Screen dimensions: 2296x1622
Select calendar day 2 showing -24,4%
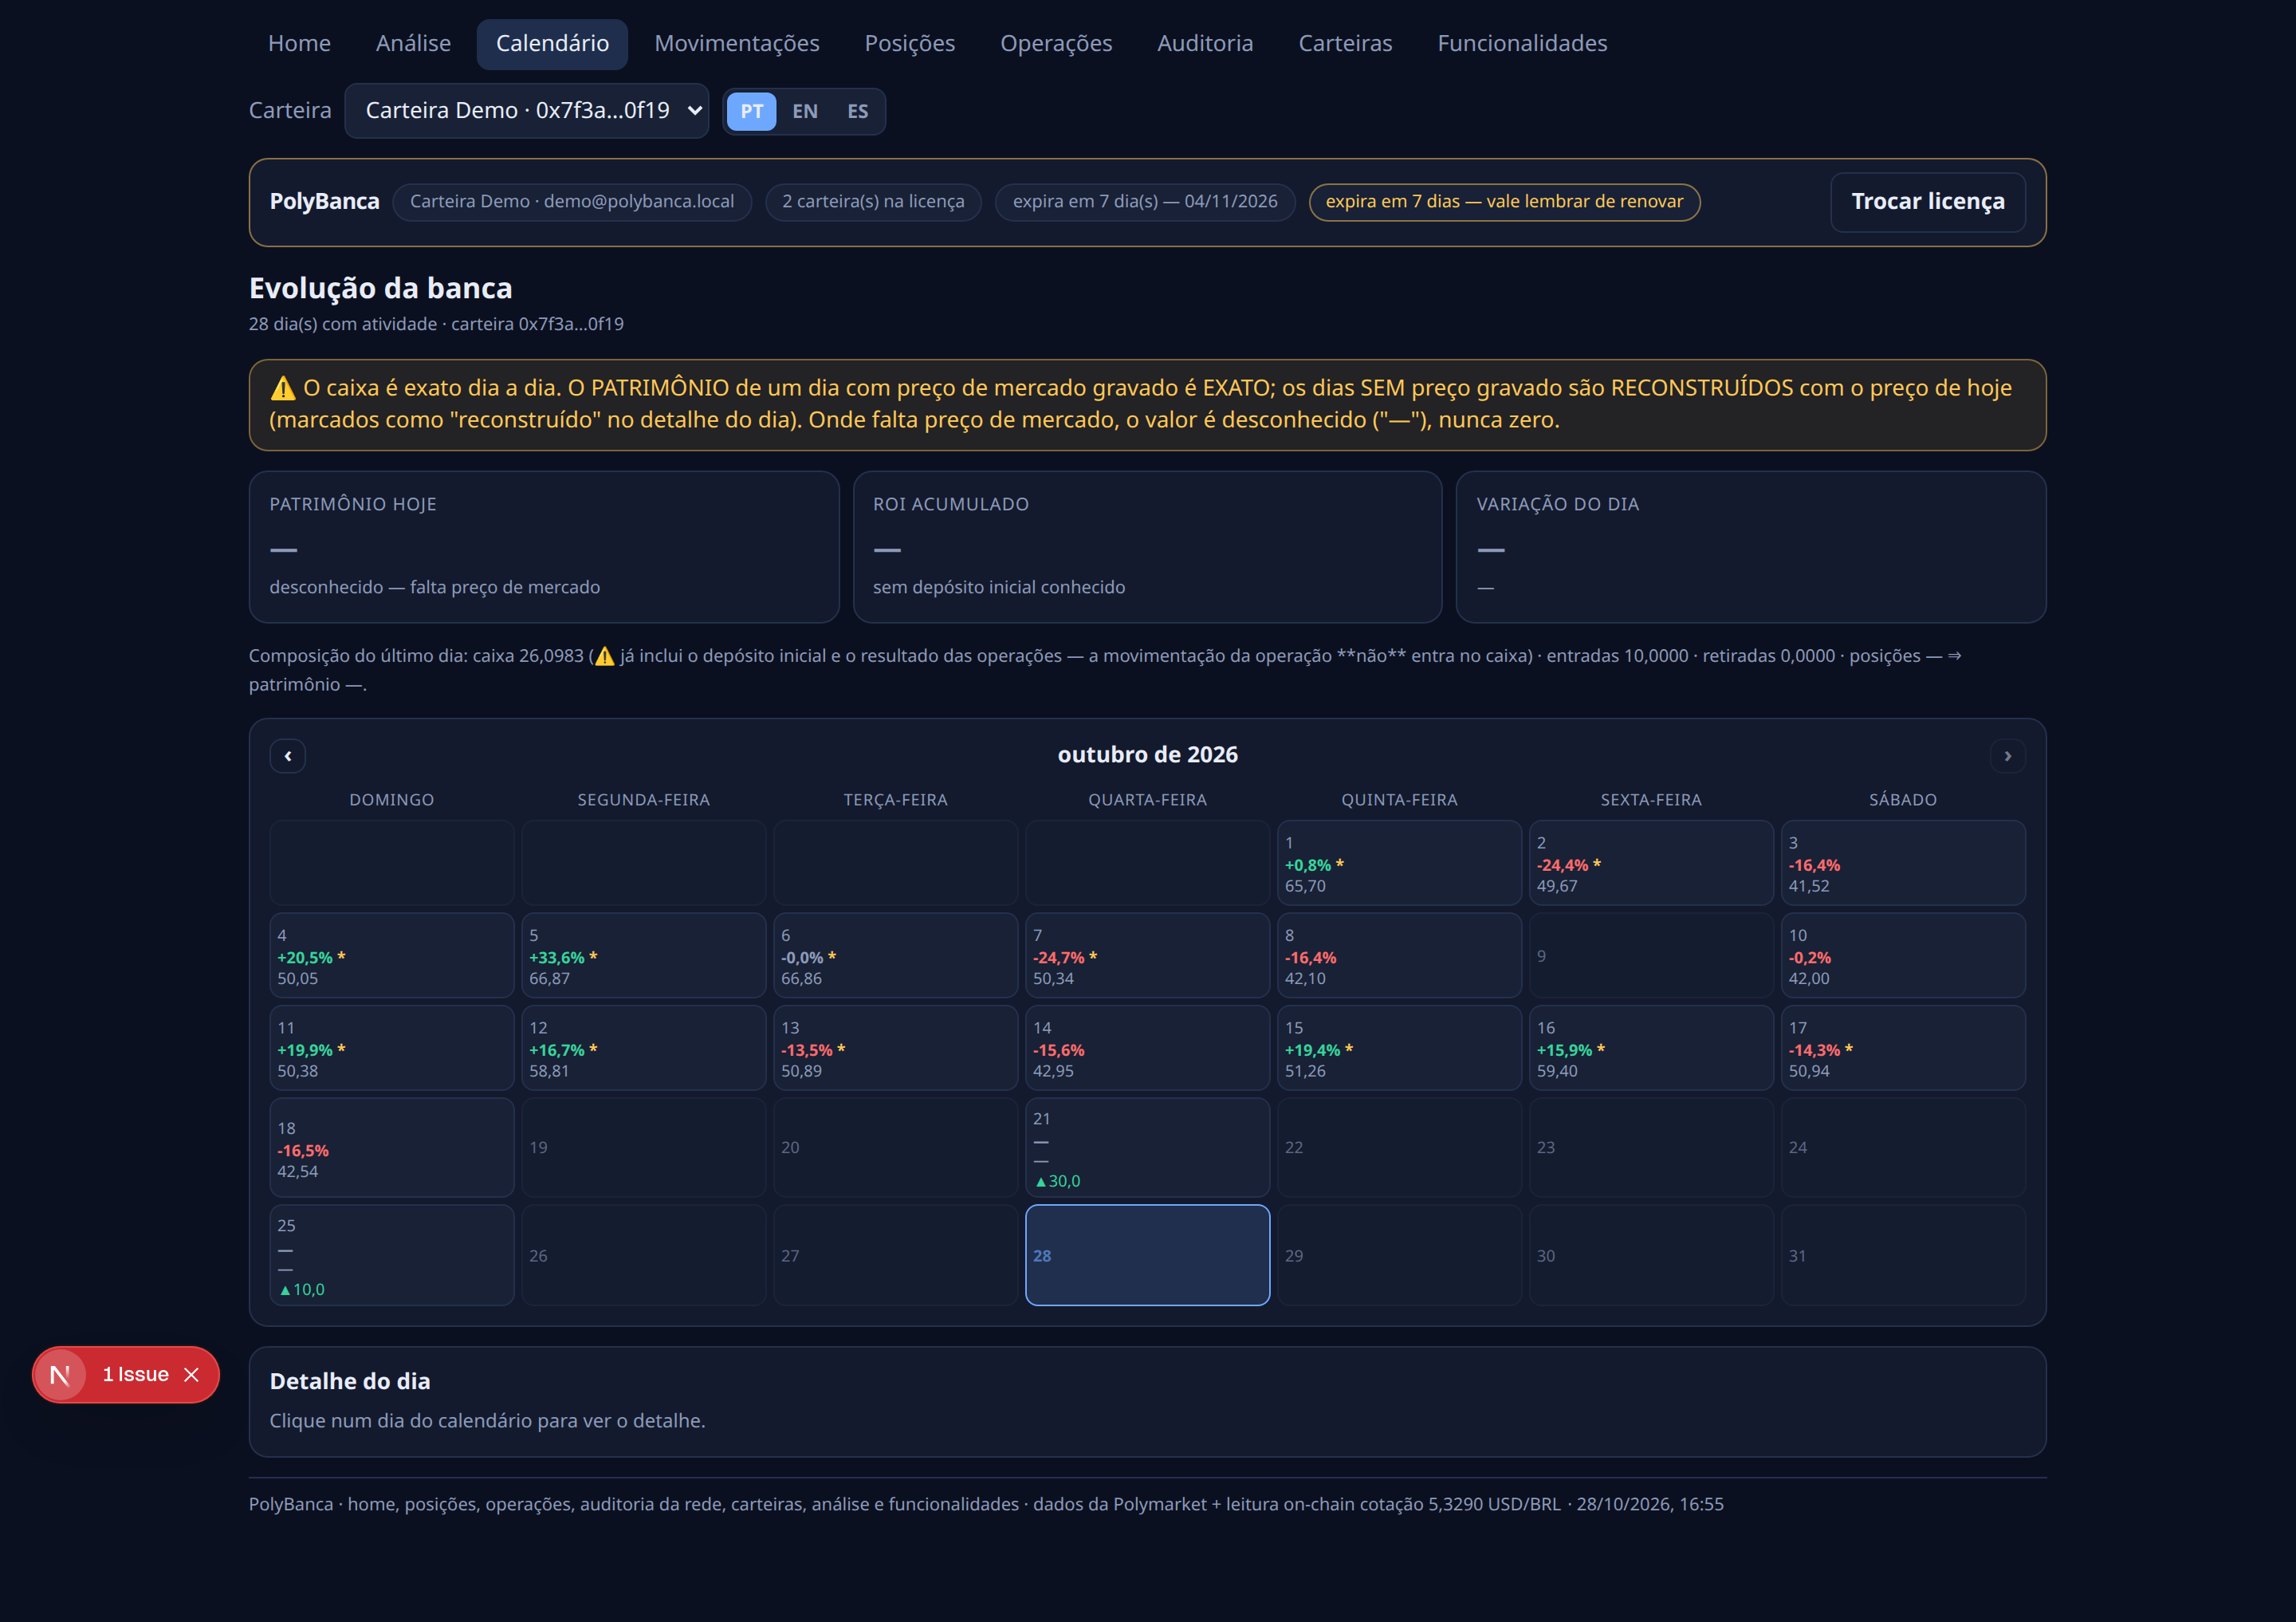1651,863
